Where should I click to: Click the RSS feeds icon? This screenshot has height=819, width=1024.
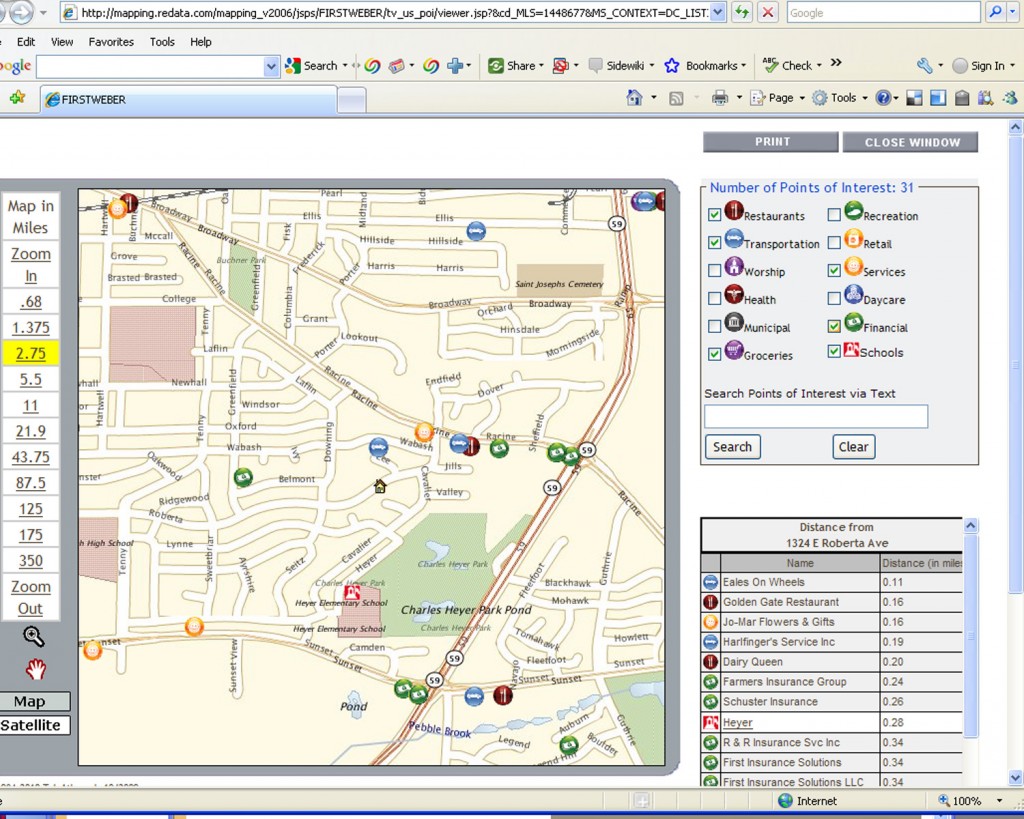pyautogui.click(x=676, y=99)
